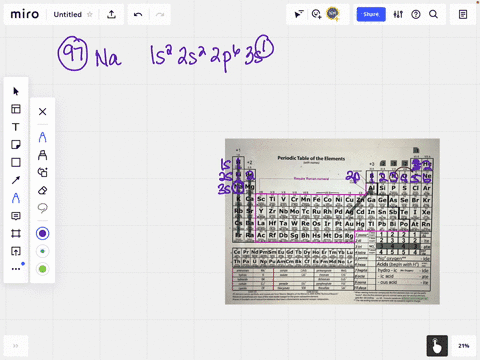This screenshot has height=360, width=480.
Task: Pick the purple pen color preset
Action: point(42,233)
